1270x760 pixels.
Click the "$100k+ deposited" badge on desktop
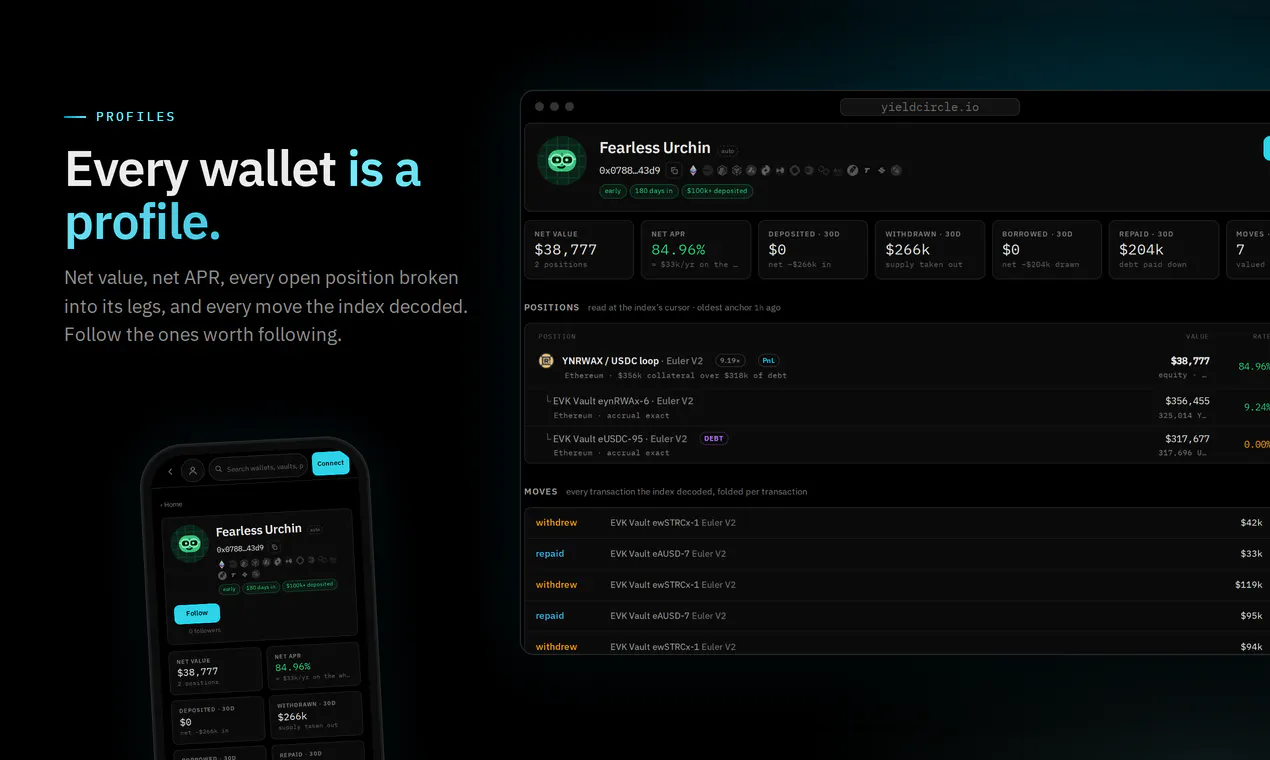717,191
